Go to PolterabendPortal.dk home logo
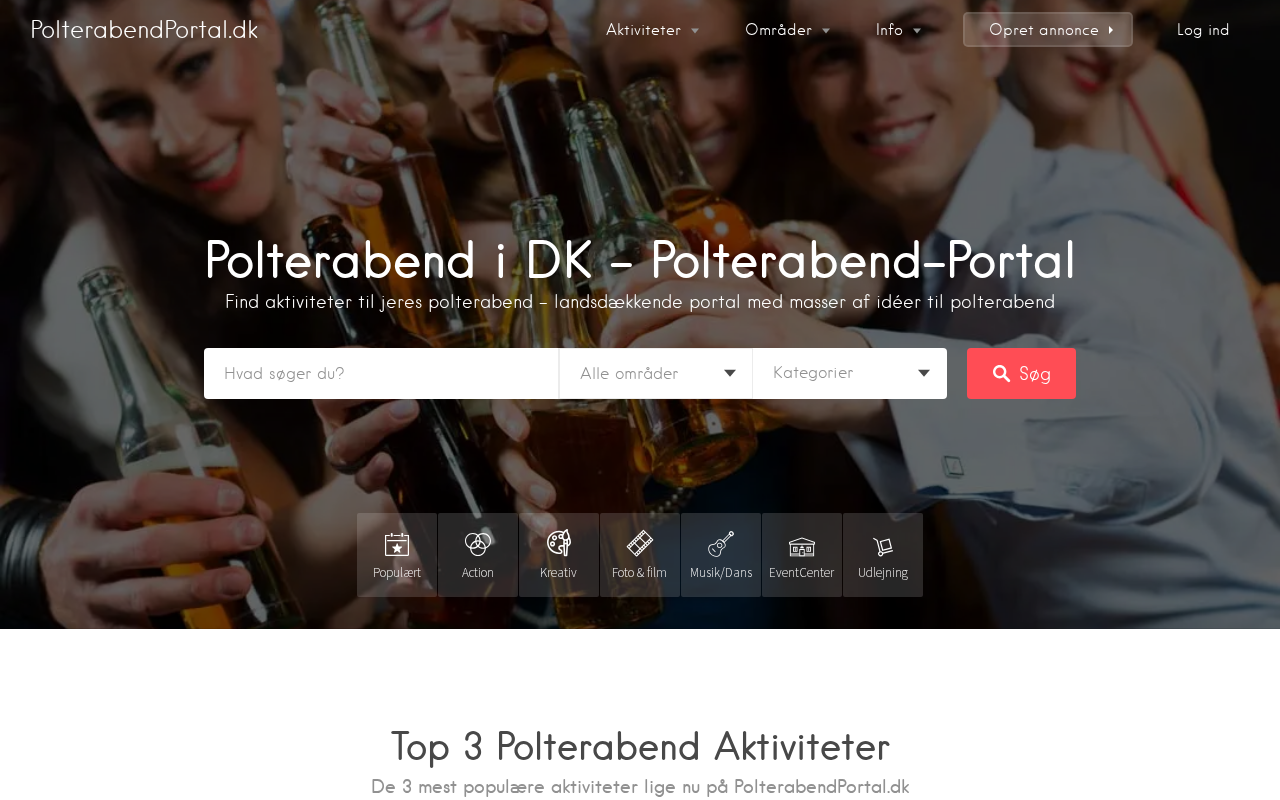The height and width of the screenshot is (800, 1280). (x=144, y=30)
